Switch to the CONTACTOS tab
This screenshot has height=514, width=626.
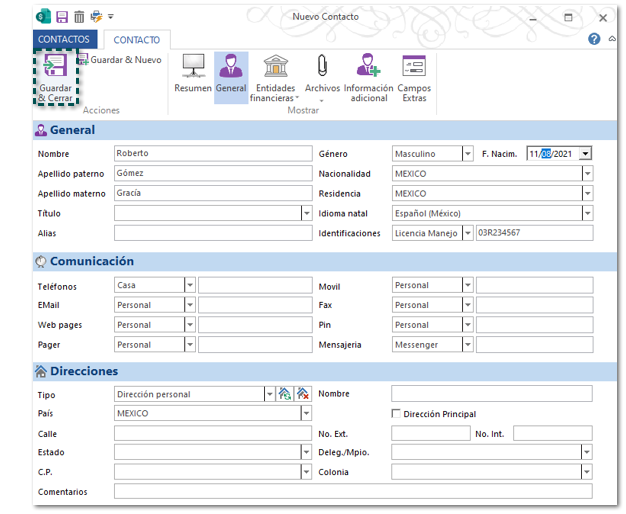click(x=64, y=40)
